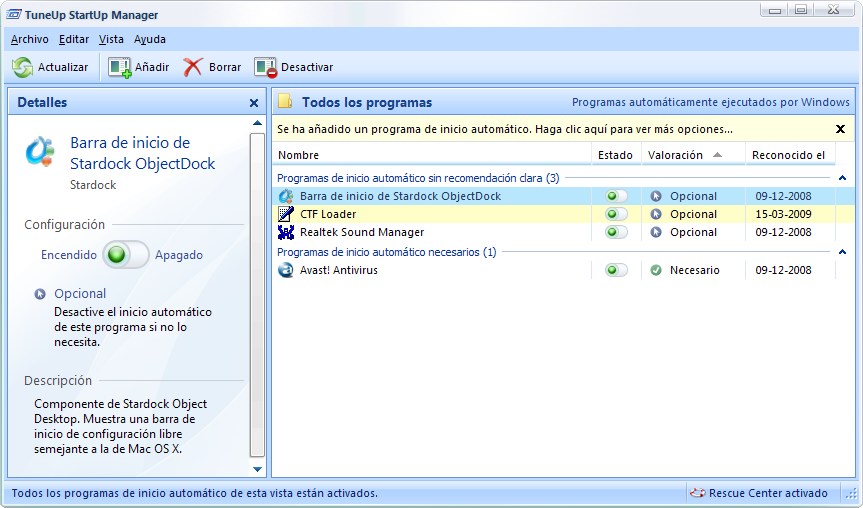Open the Archivo menu
The height and width of the screenshot is (508, 863).
click(x=29, y=39)
